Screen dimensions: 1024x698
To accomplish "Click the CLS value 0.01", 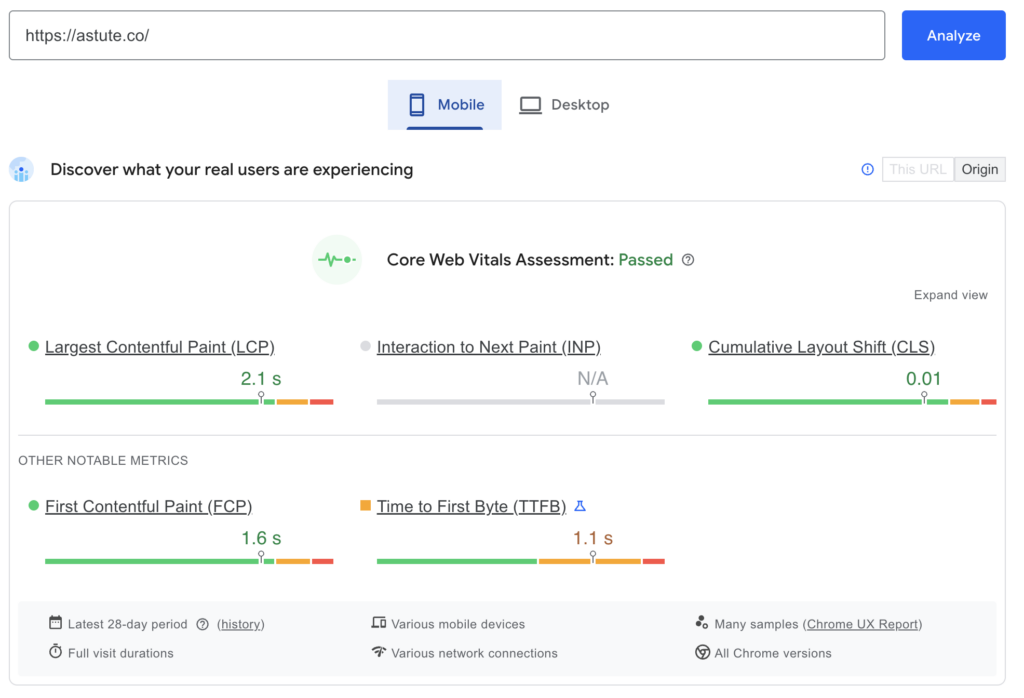I will [923, 379].
